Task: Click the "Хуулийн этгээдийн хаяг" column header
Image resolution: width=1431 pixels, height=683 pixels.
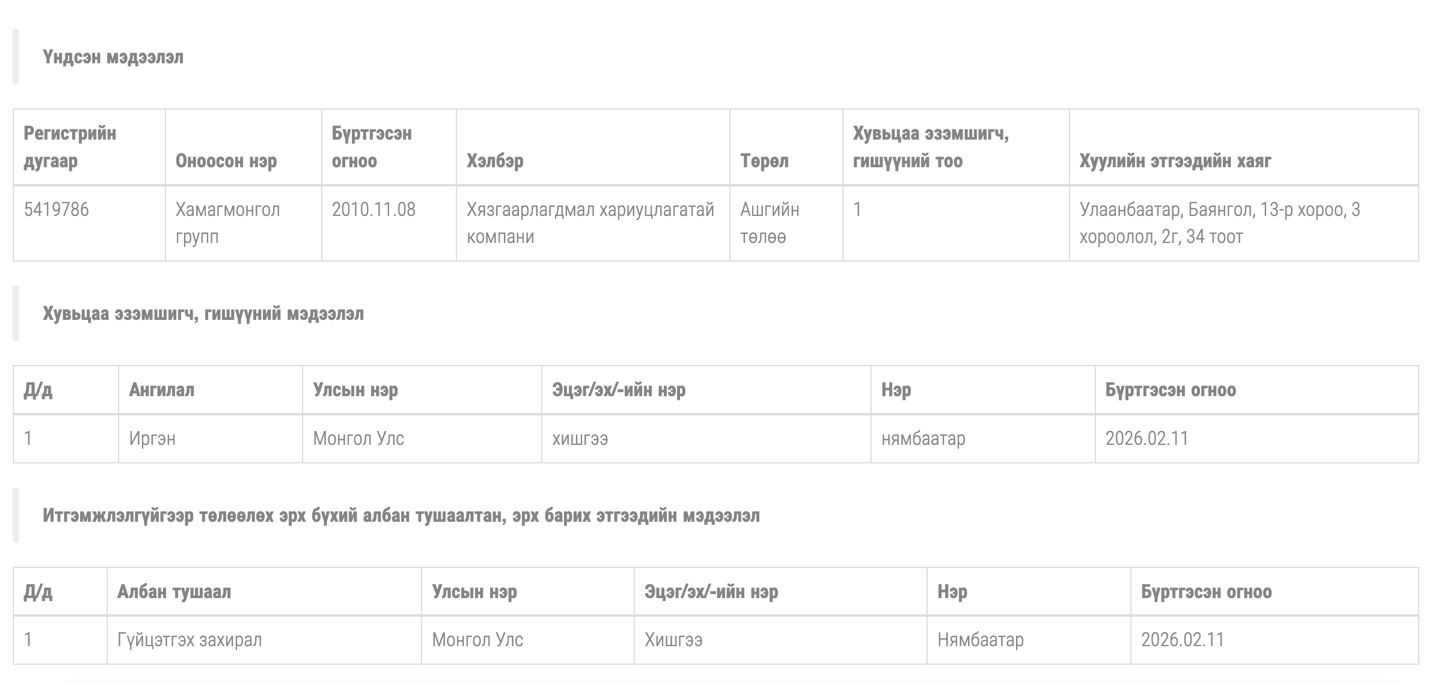Action: [x=1175, y=161]
